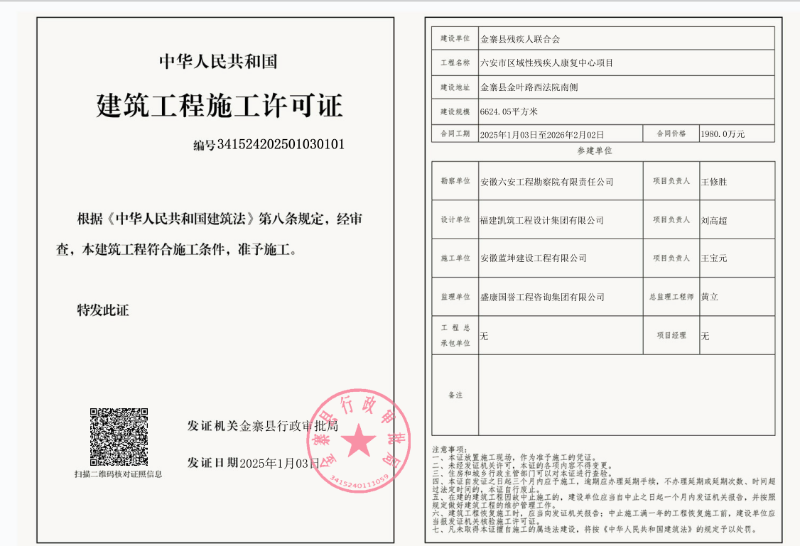Click the label '备注'

455,395
